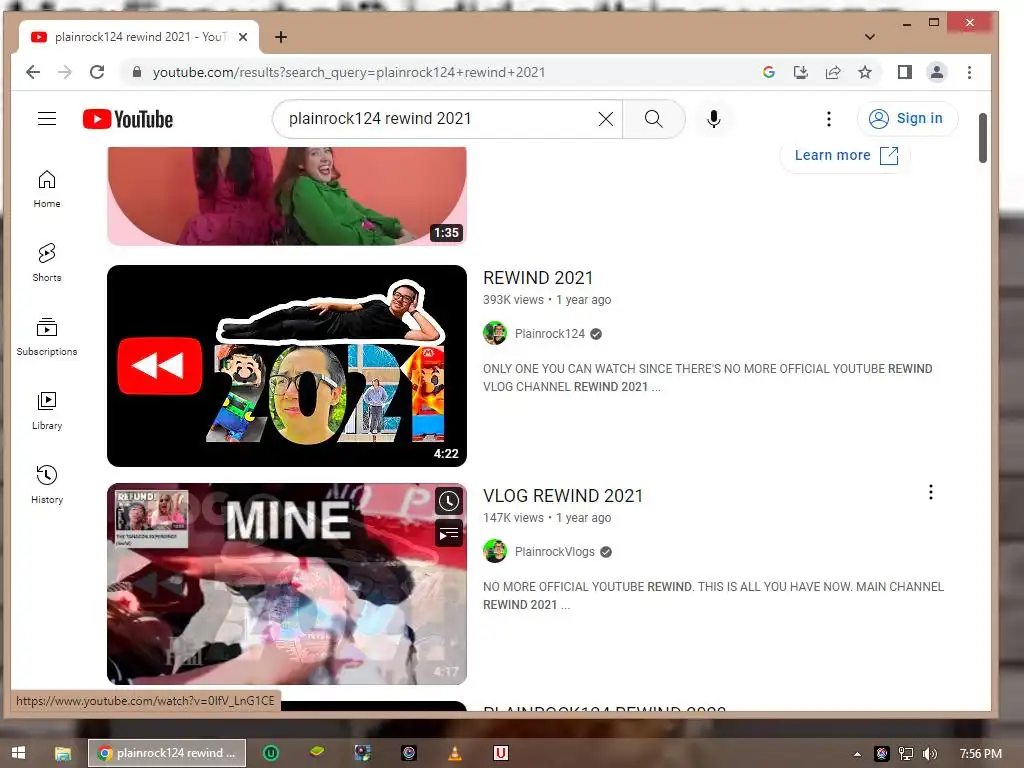Click '147K views' text
Screen dimensions: 1024x768
(513, 518)
